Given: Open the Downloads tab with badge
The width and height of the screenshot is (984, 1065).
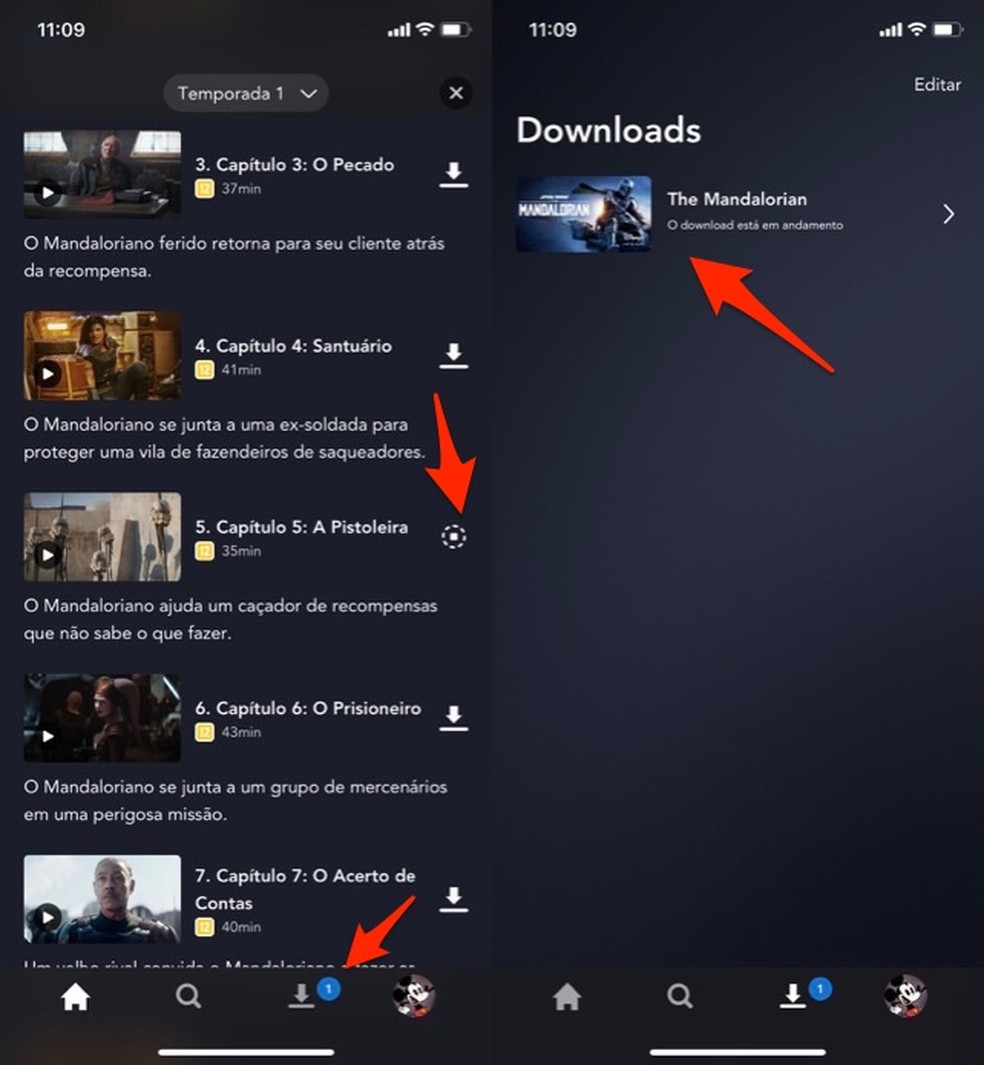Looking at the screenshot, I should tap(301, 995).
